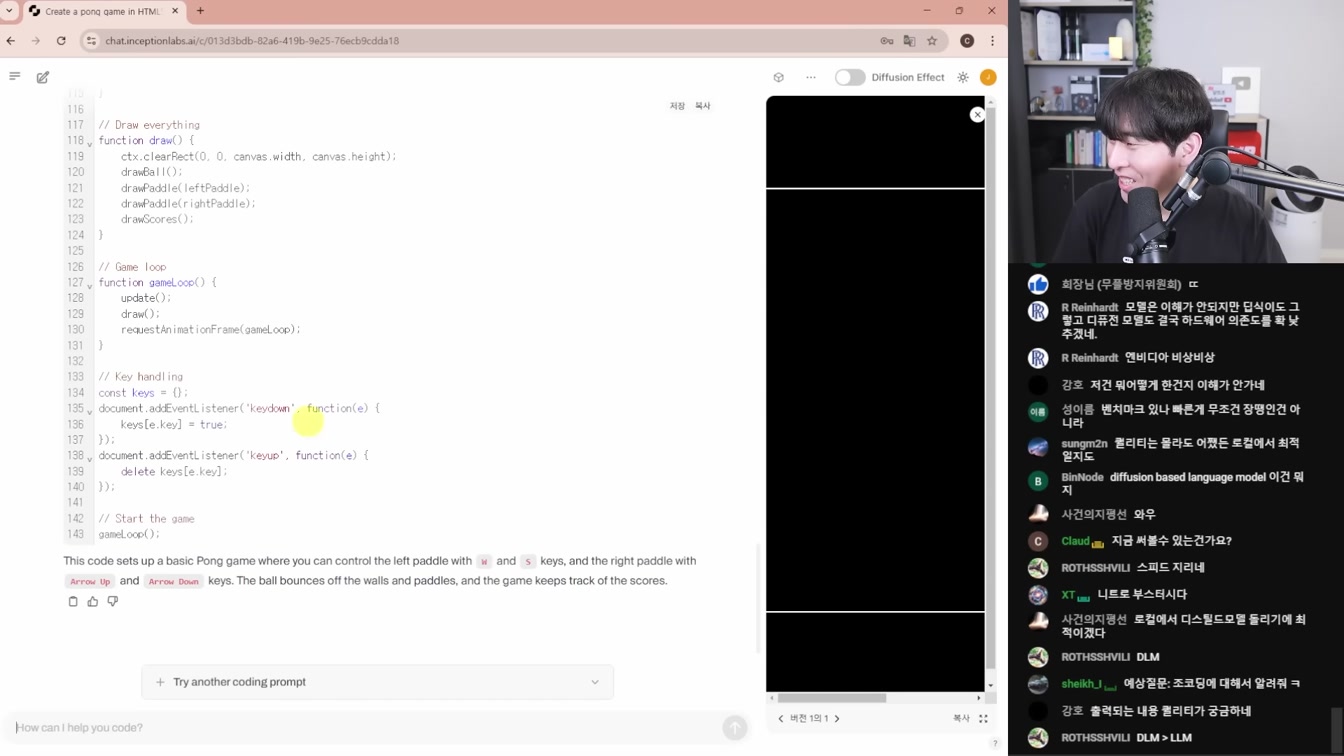View site information icon in address bar
This screenshot has width=1344, height=756.
(91, 41)
